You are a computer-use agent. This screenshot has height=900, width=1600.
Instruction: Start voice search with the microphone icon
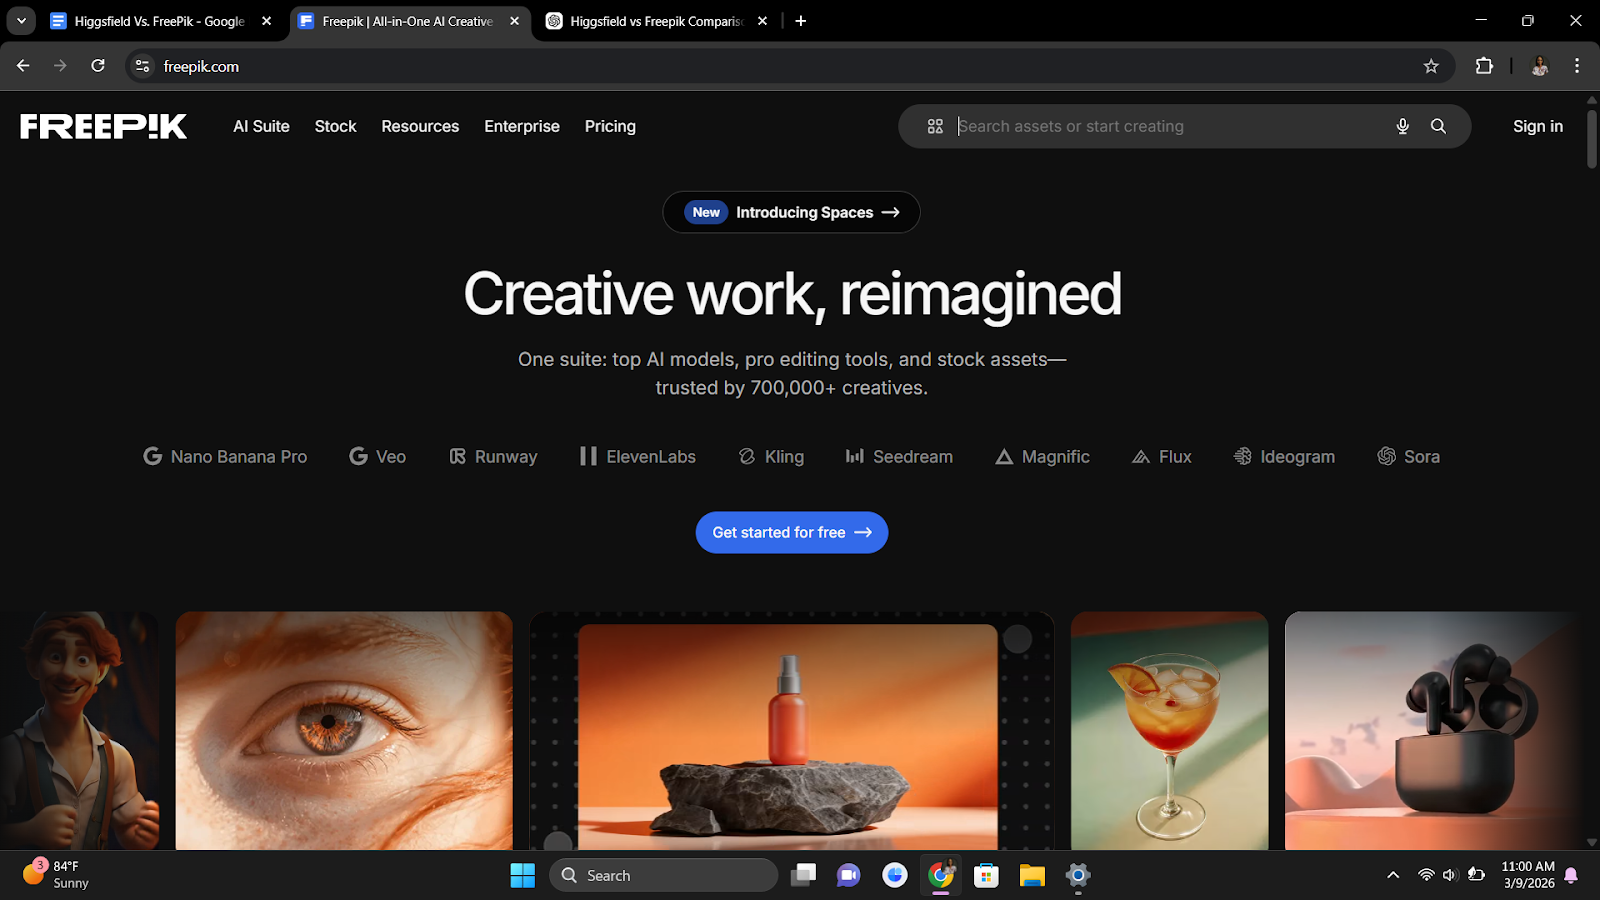(x=1403, y=126)
